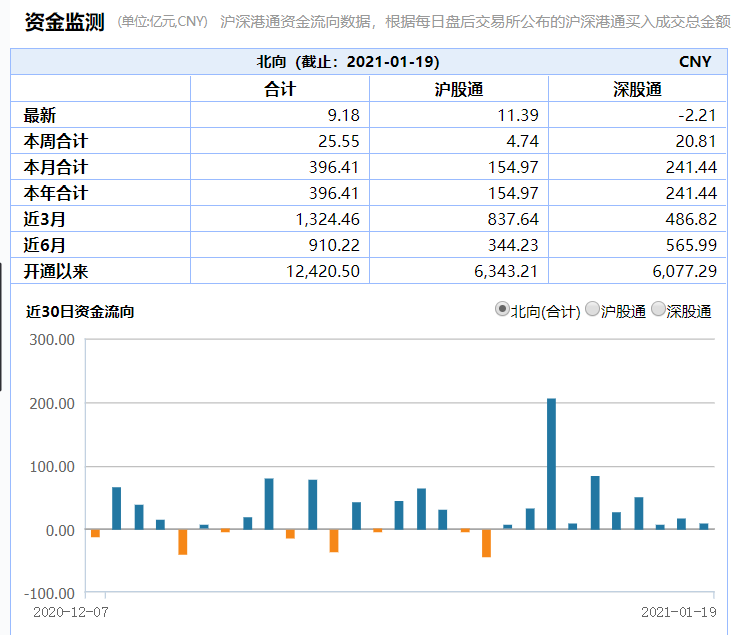Click the 资金监测 page title
The height and width of the screenshot is (635, 731).
(x=64, y=22)
